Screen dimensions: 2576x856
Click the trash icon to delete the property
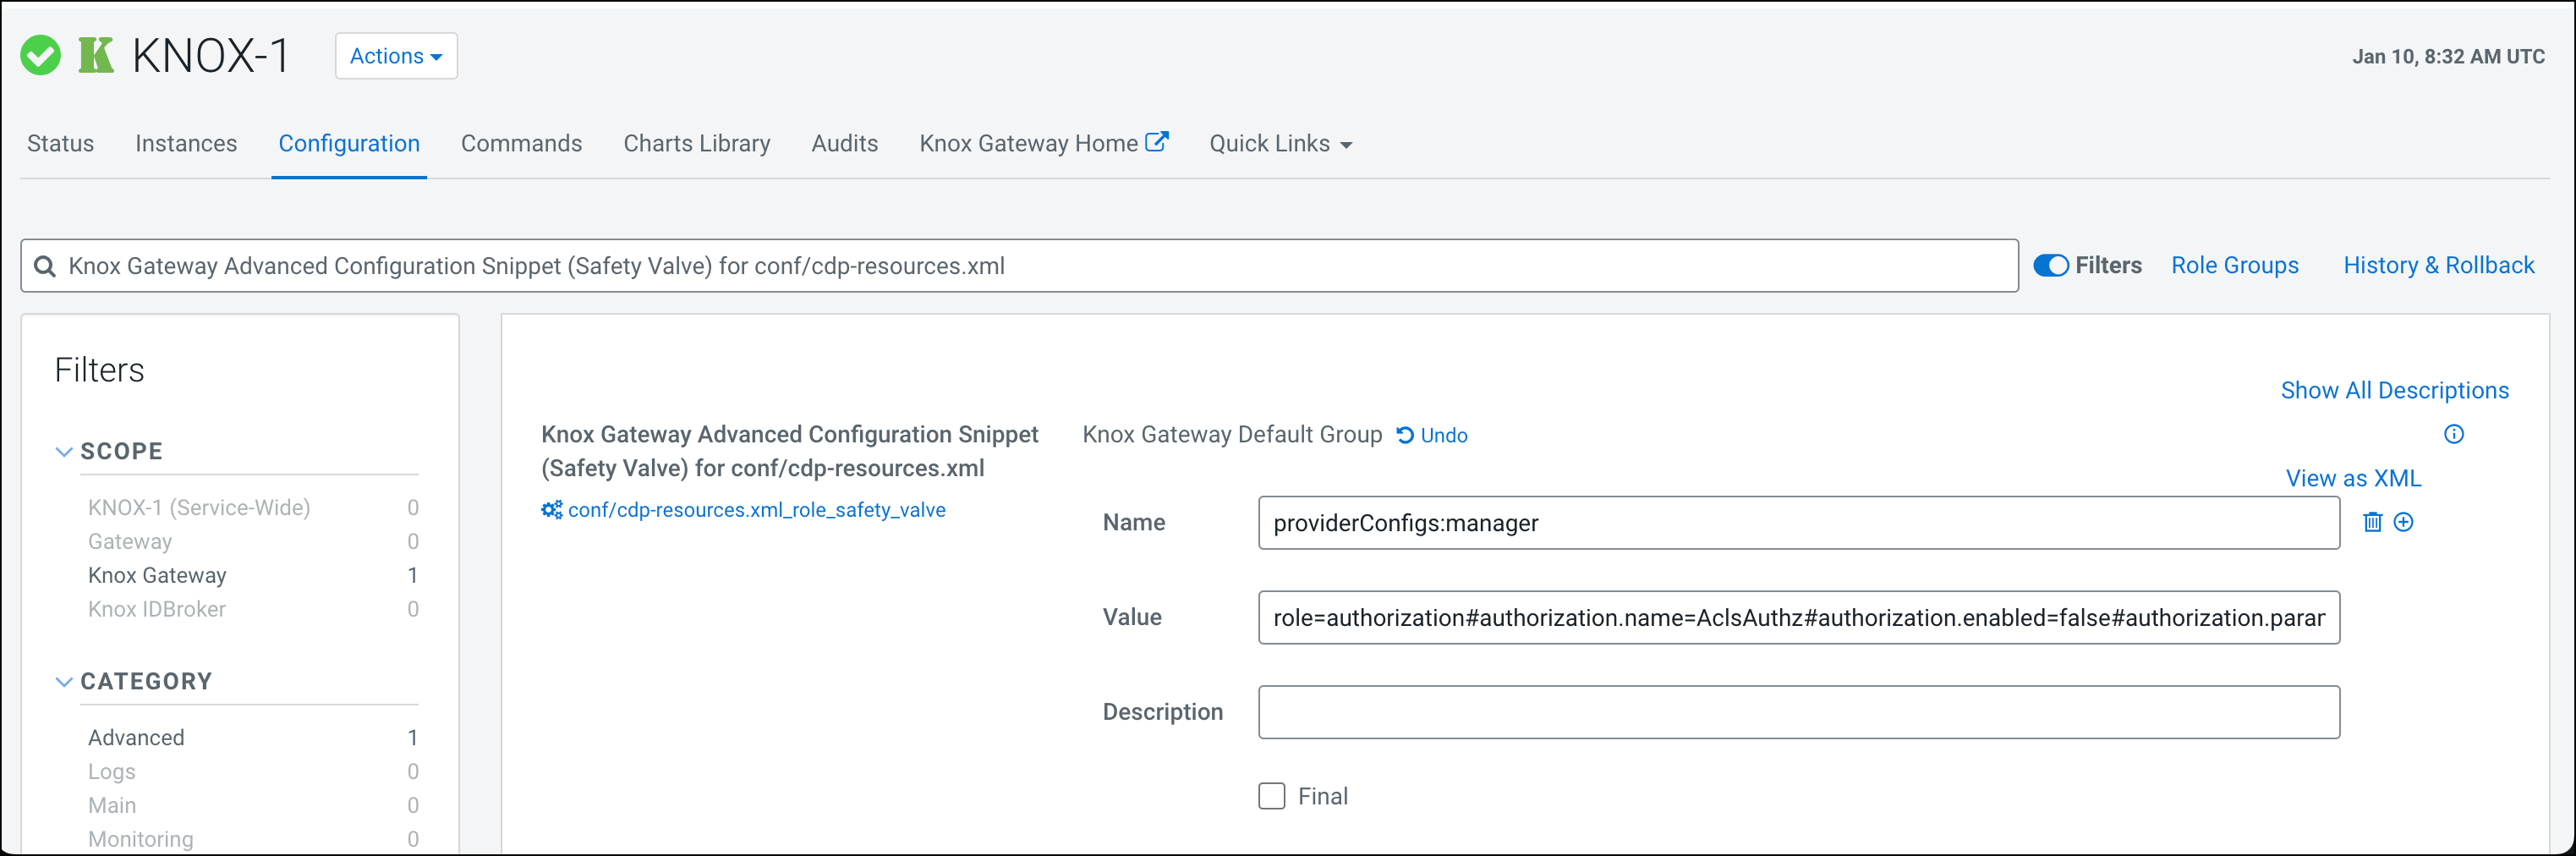click(x=2372, y=522)
